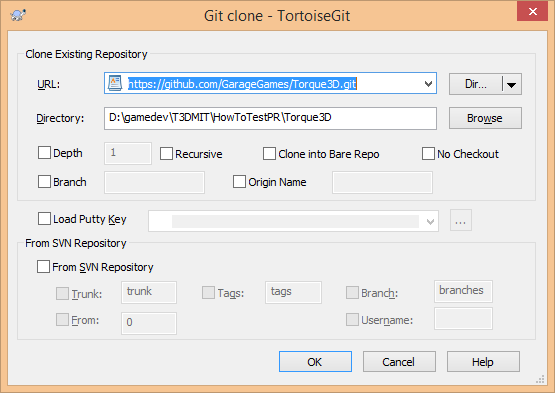The height and width of the screenshot is (393, 555).
Task: Open the Dir button split arrow
Action: tap(511, 84)
